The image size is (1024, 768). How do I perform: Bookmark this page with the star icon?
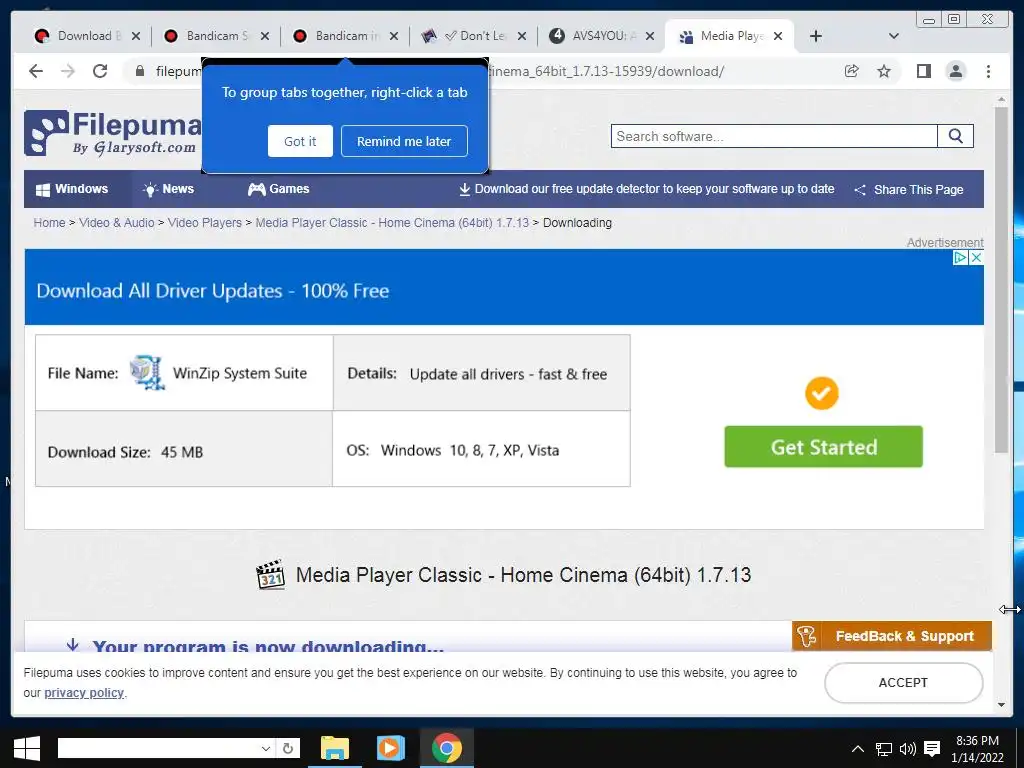pos(884,71)
